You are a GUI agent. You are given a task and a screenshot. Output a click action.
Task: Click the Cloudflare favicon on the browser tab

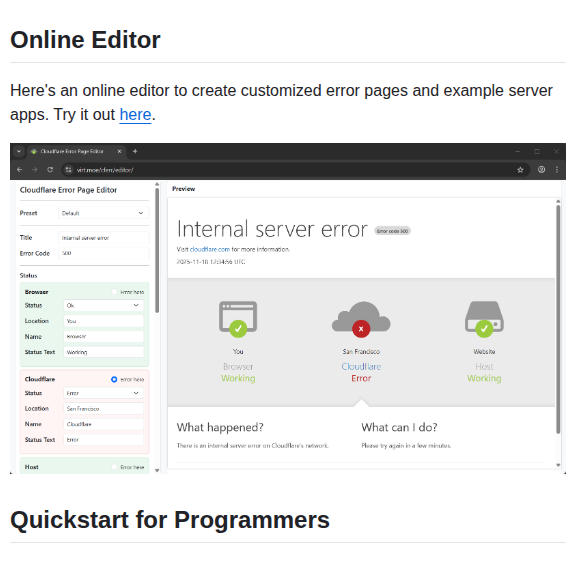(34, 151)
